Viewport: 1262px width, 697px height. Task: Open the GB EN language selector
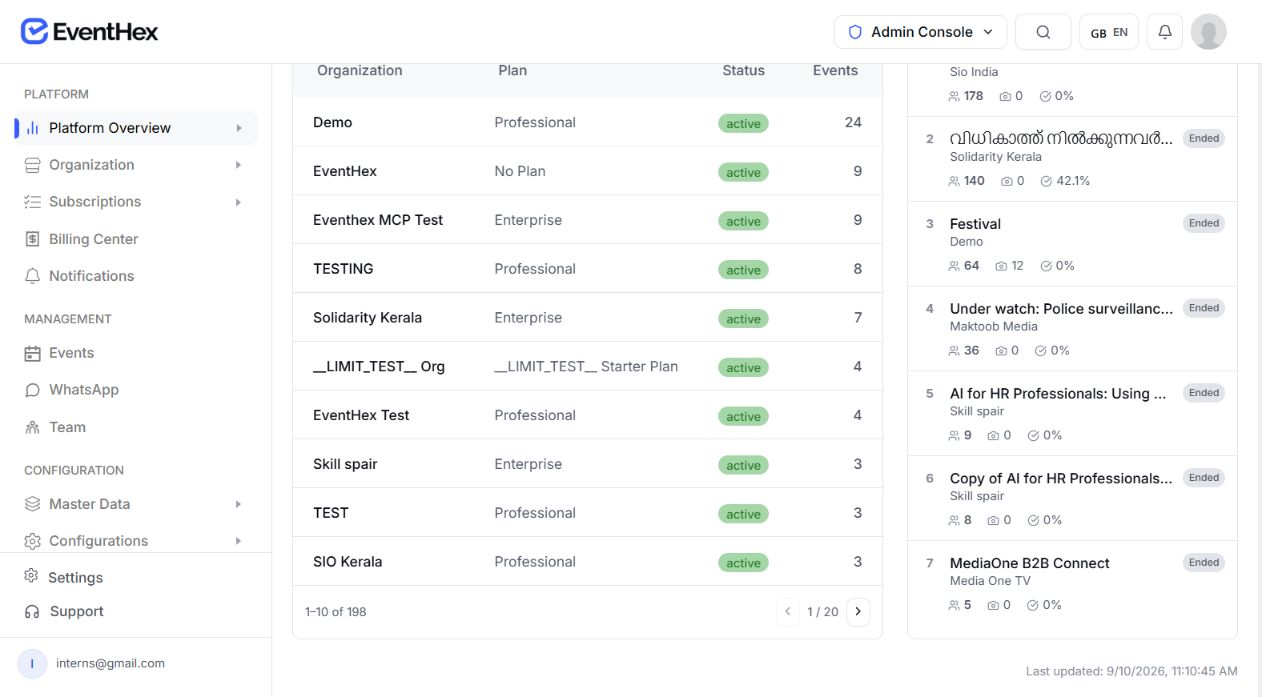[1109, 32]
